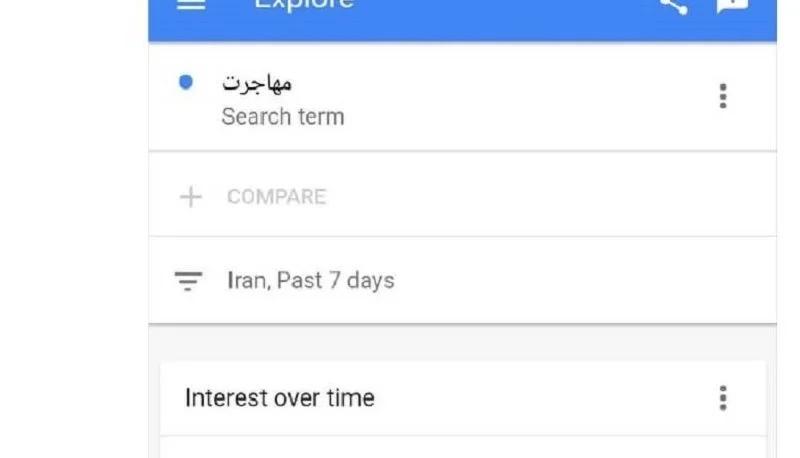
Task: Click the blue dot next to مهاجرت
Action: [x=186, y=82]
